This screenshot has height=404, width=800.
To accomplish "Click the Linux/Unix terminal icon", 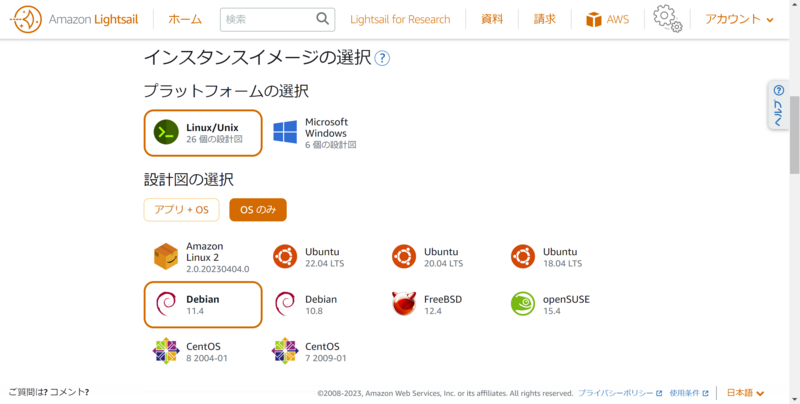I will point(166,133).
